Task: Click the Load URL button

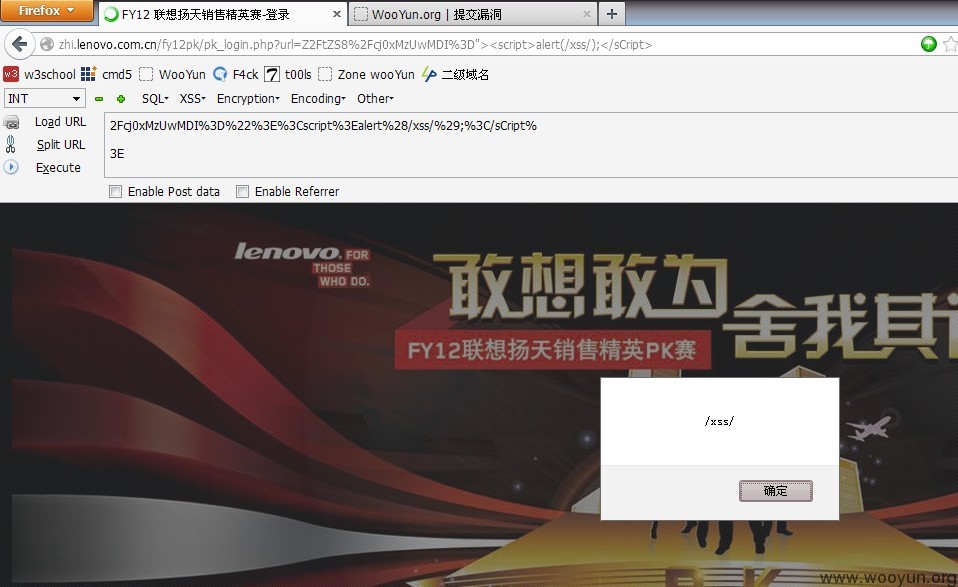Action: click(60, 122)
